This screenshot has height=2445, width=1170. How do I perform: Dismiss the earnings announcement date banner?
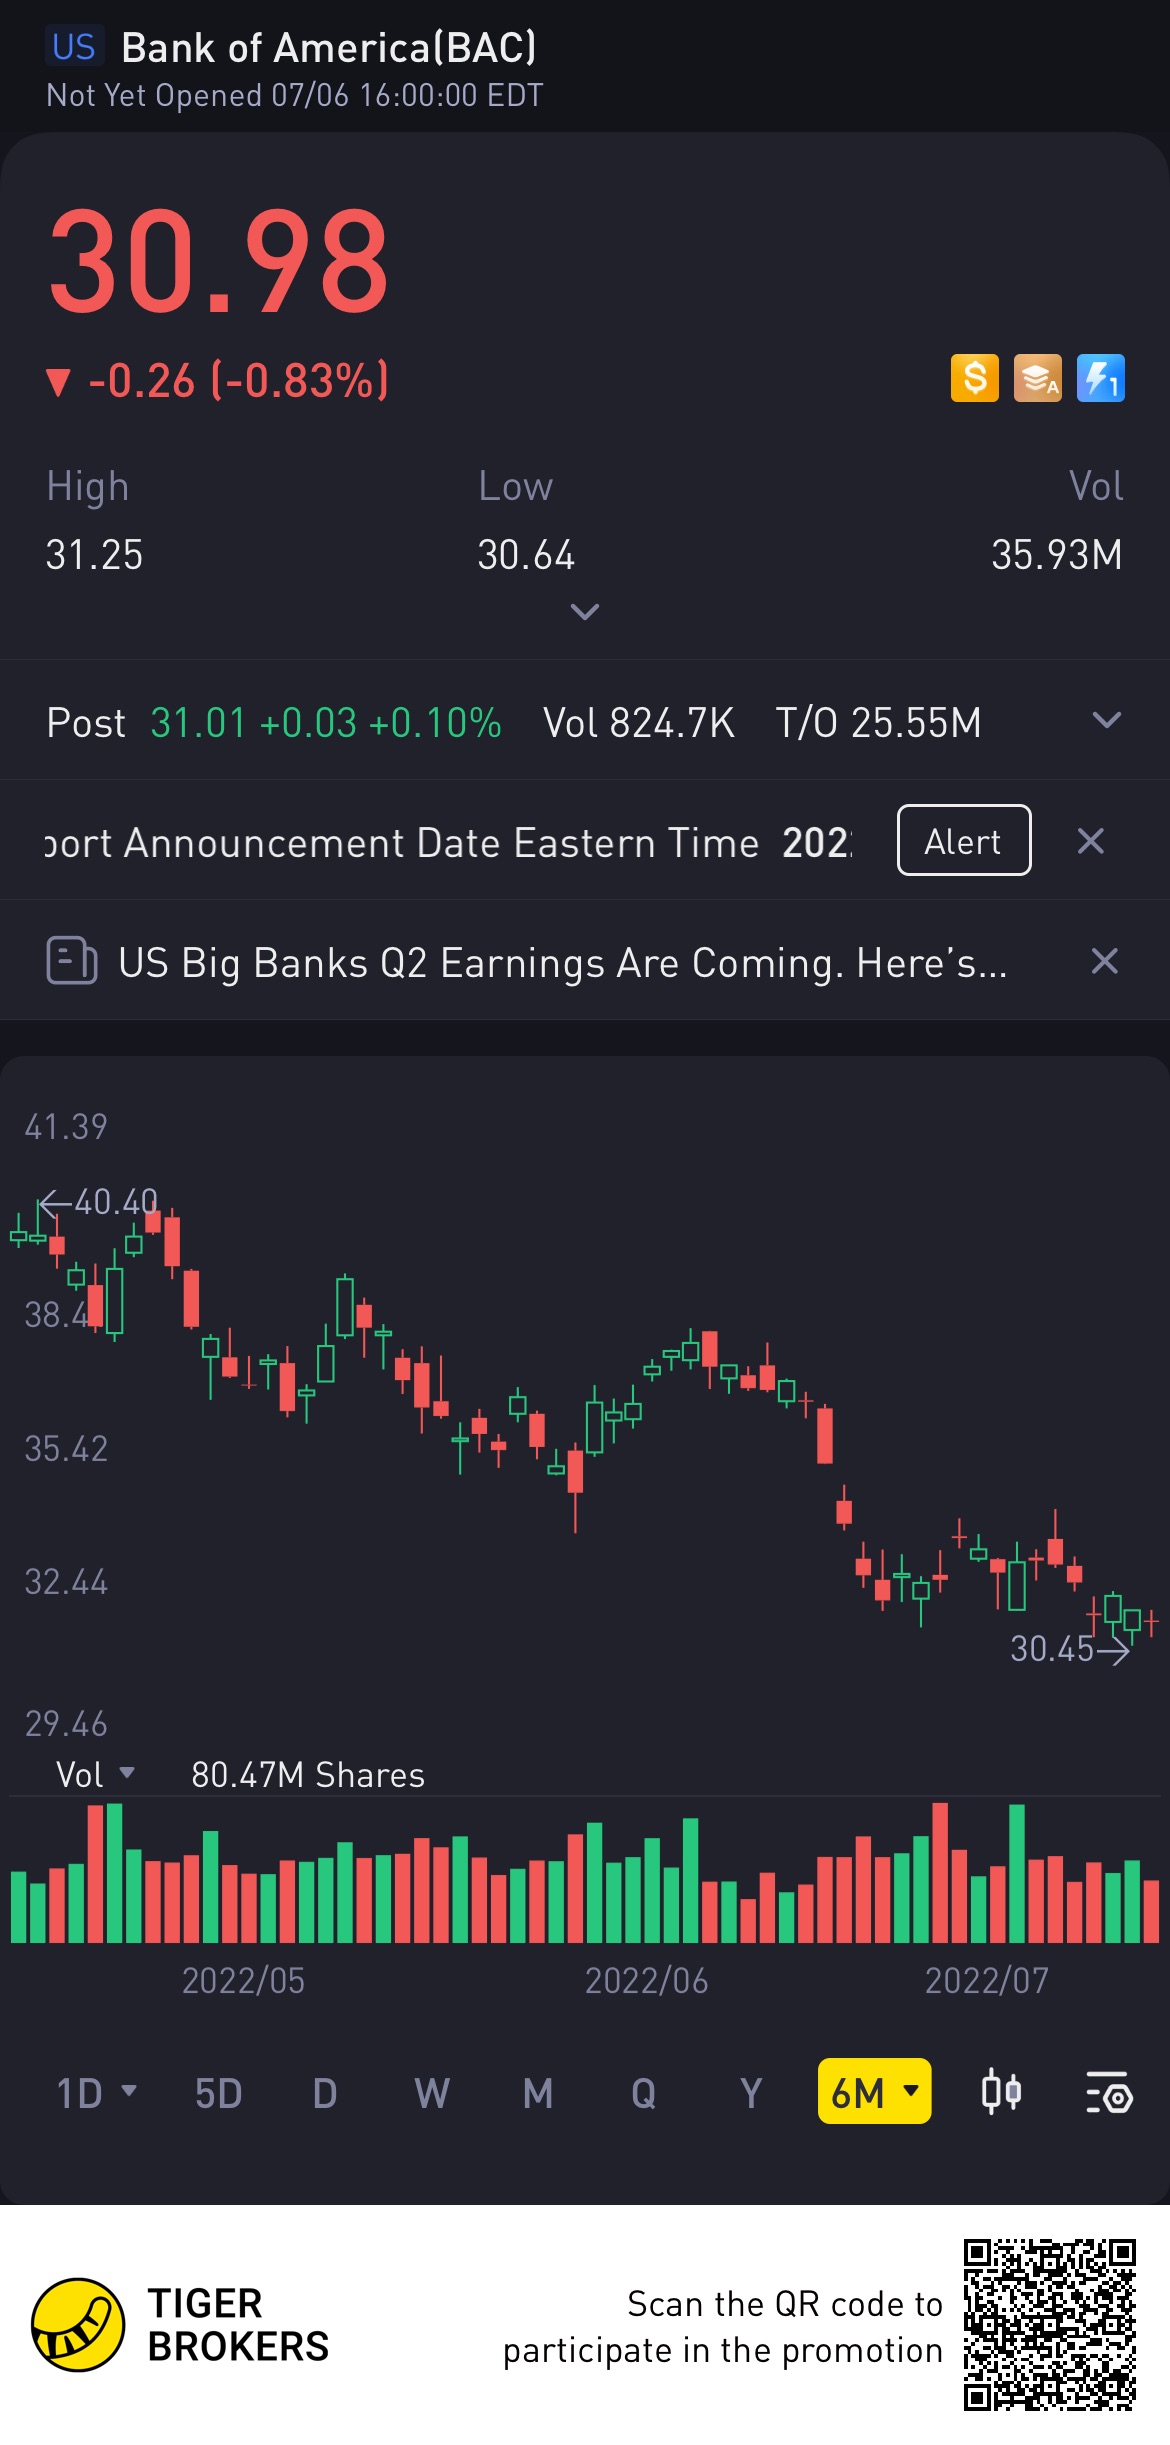[x=1090, y=841]
